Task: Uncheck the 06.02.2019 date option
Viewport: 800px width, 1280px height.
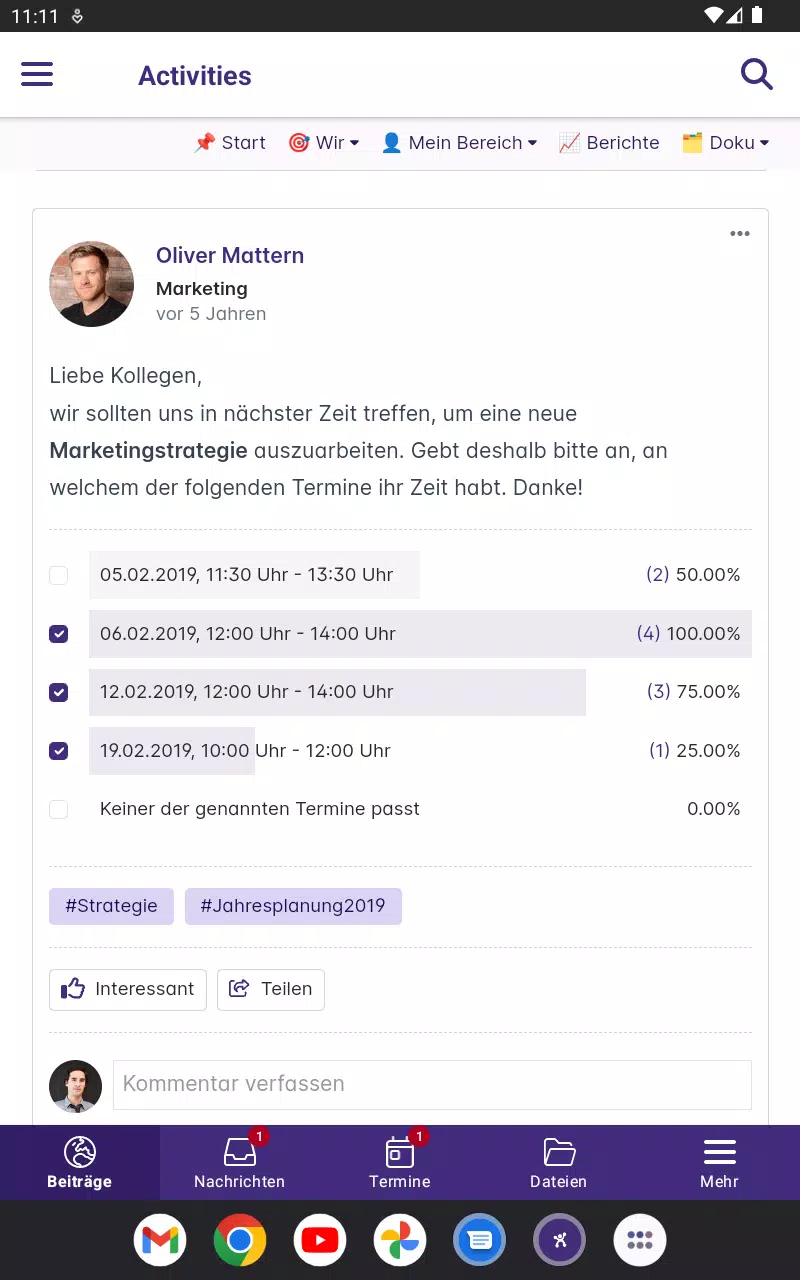Action: pyautogui.click(x=59, y=634)
